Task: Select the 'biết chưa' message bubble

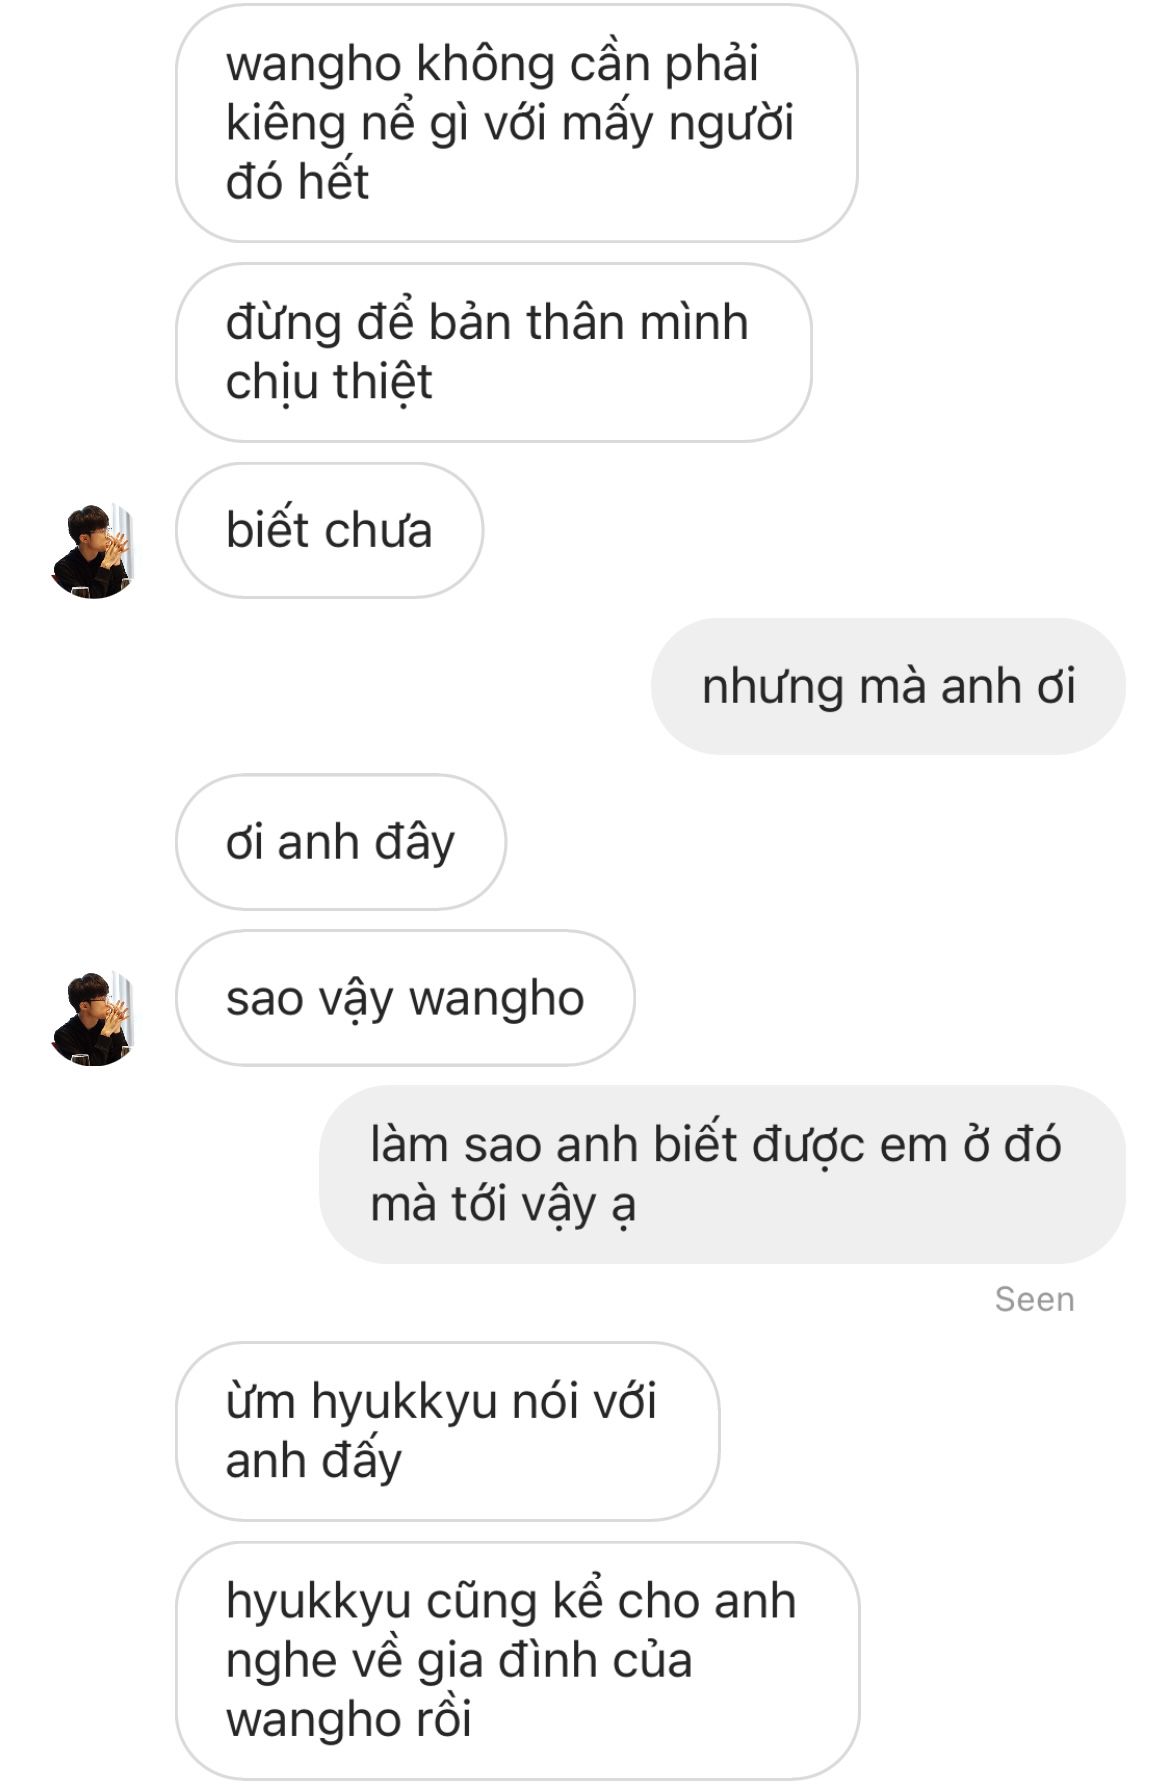Action: click(x=329, y=530)
